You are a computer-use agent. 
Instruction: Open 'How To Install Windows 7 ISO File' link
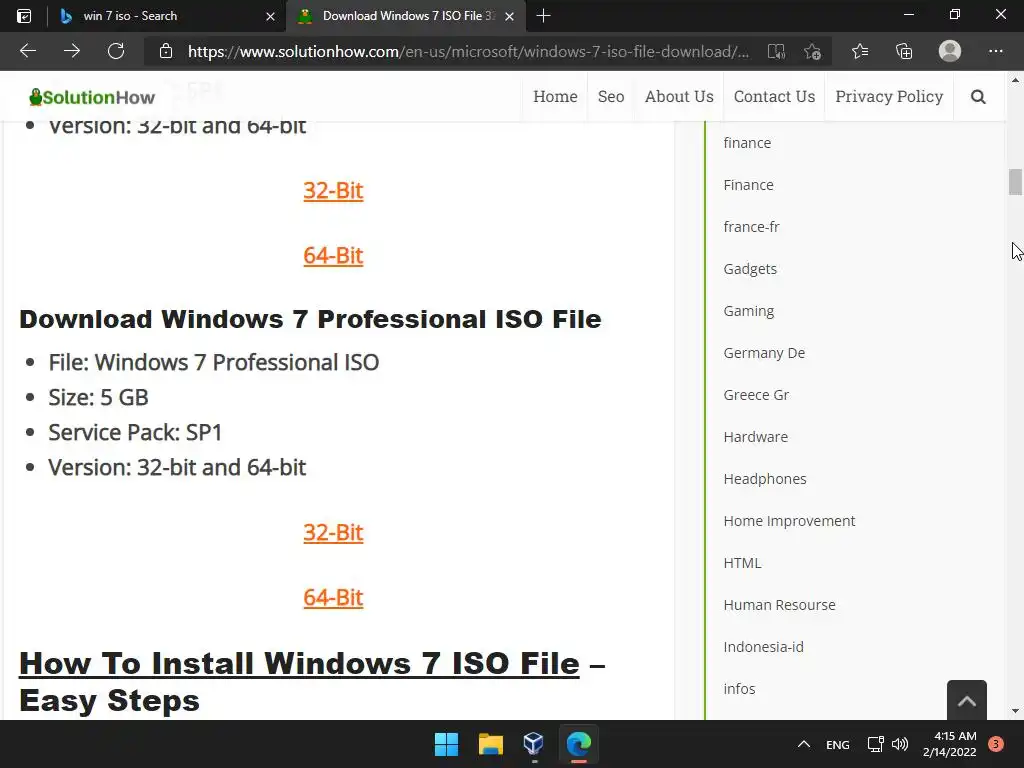[299, 664]
